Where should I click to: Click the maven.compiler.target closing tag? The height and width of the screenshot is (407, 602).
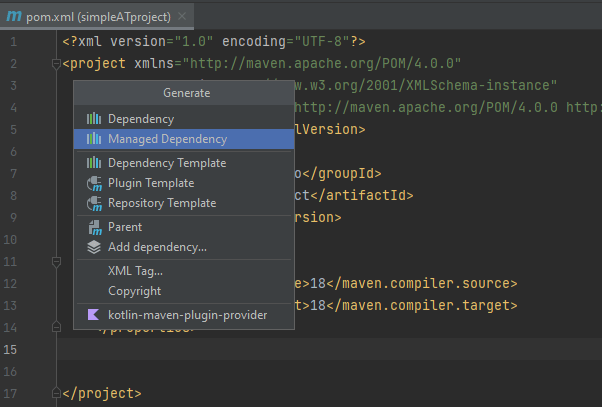coord(422,305)
